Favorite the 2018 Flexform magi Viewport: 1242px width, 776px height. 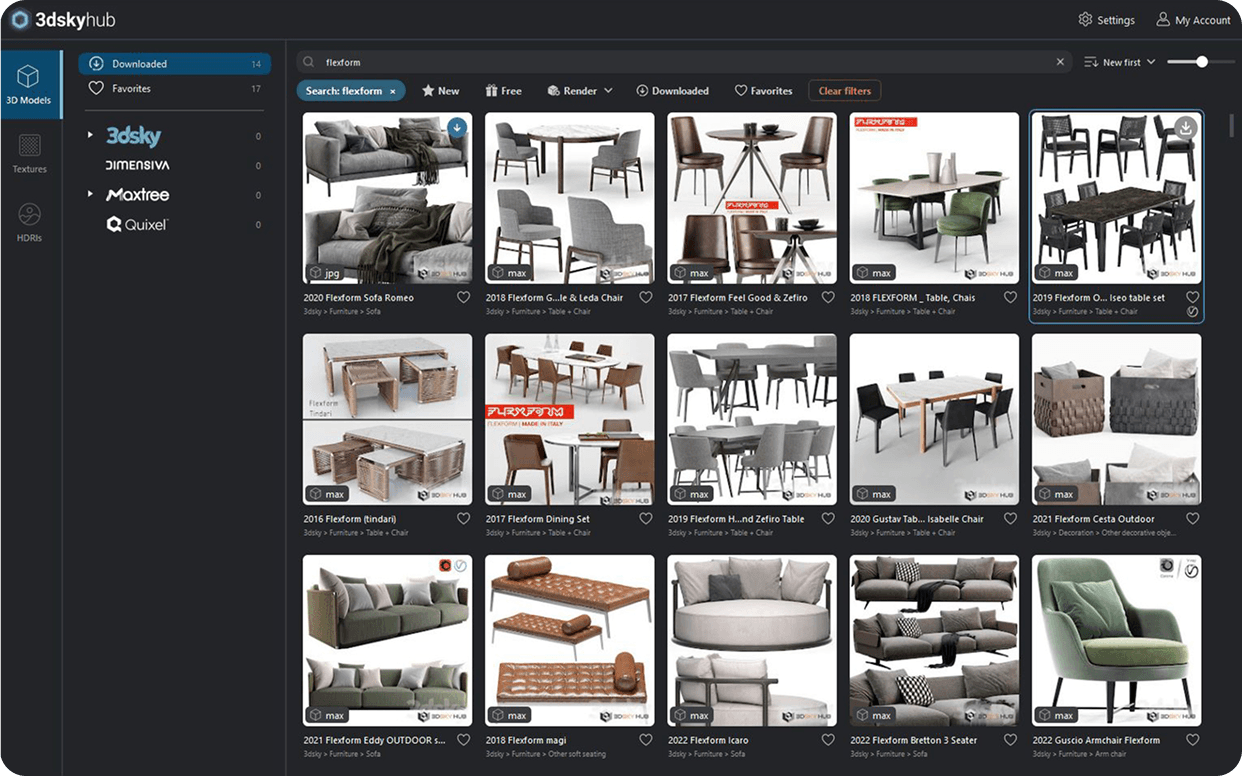tap(646, 740)
